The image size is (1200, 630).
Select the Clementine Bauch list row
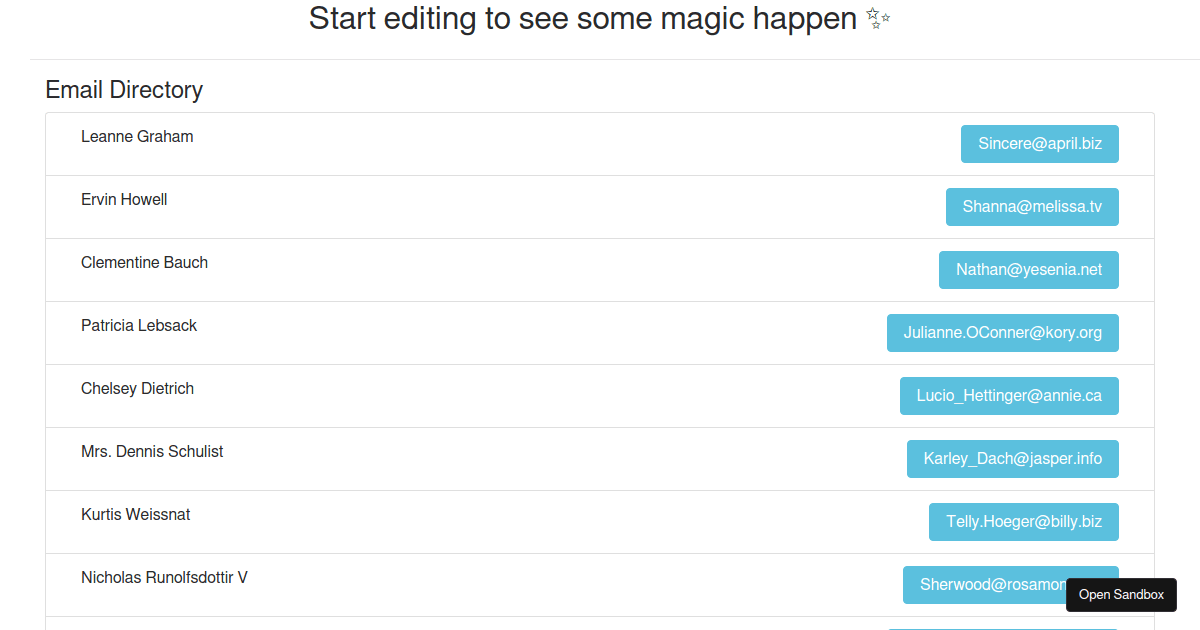click(x=144, y=263)
